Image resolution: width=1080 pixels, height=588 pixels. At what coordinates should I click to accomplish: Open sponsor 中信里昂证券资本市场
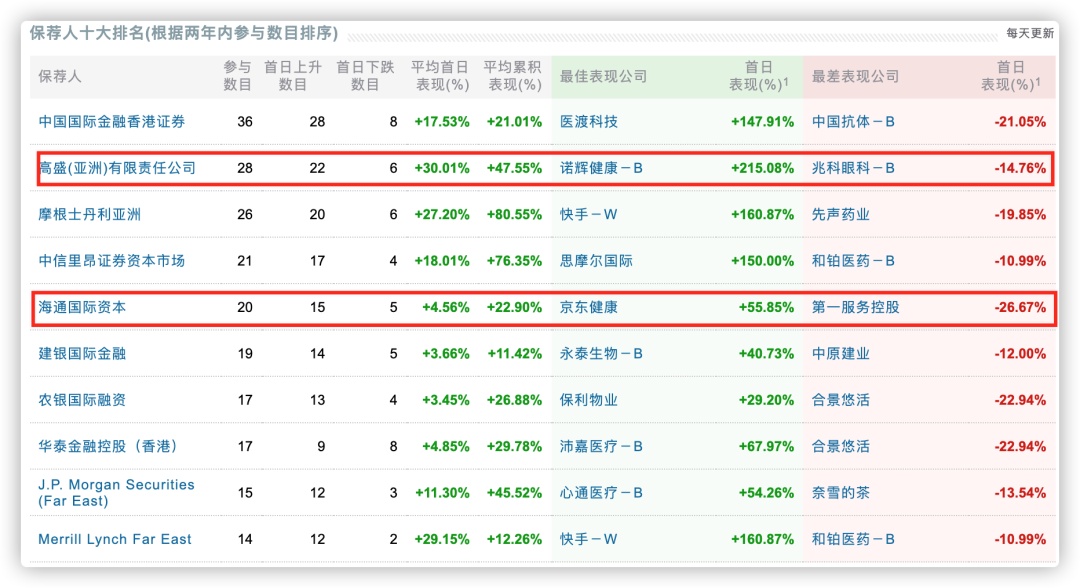pos(112,261)
